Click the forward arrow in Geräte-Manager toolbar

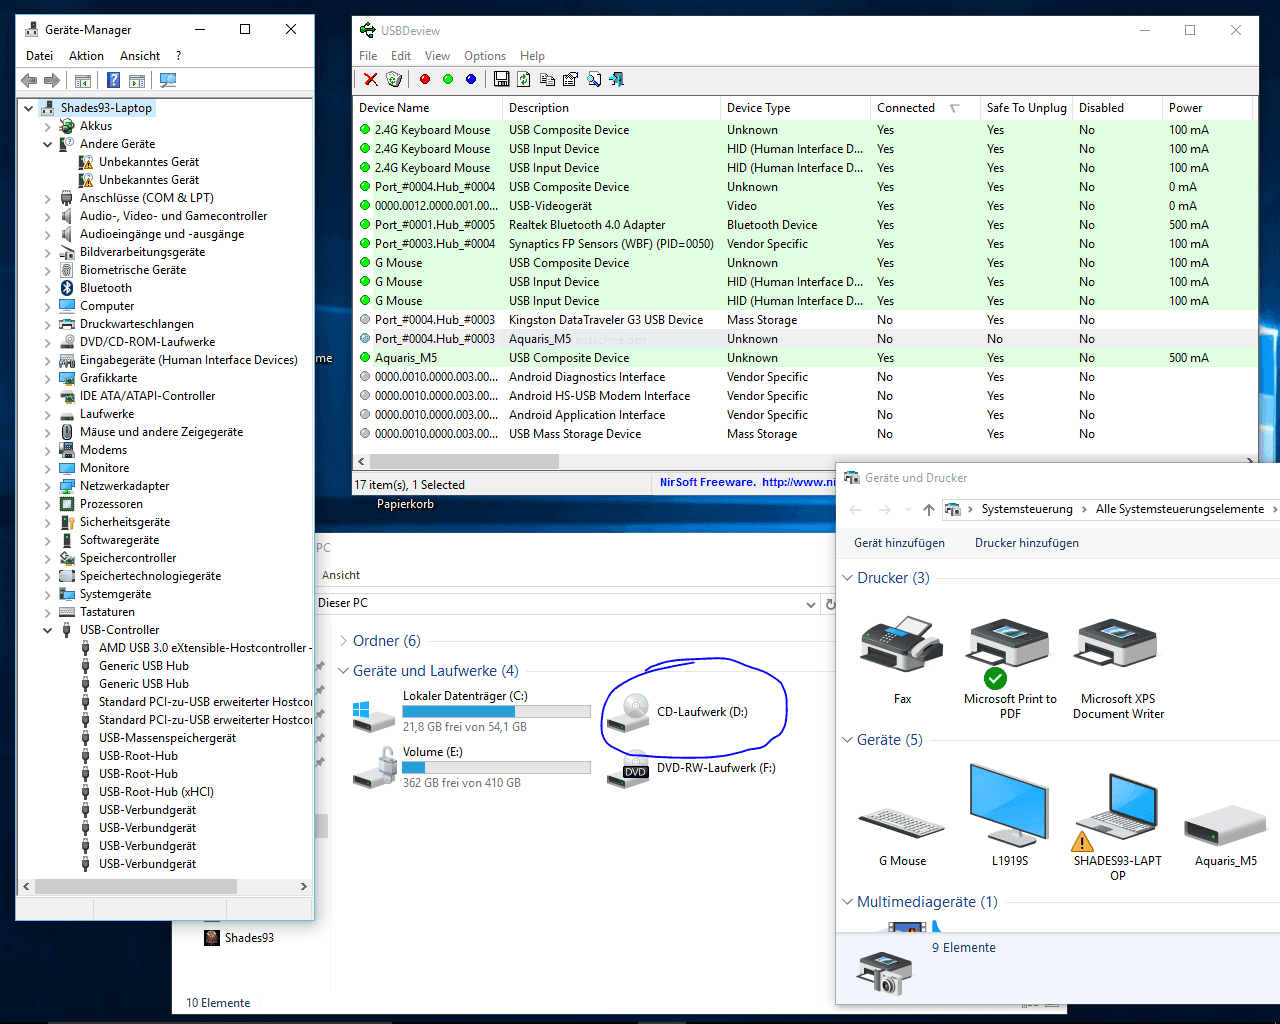(52, 80)
